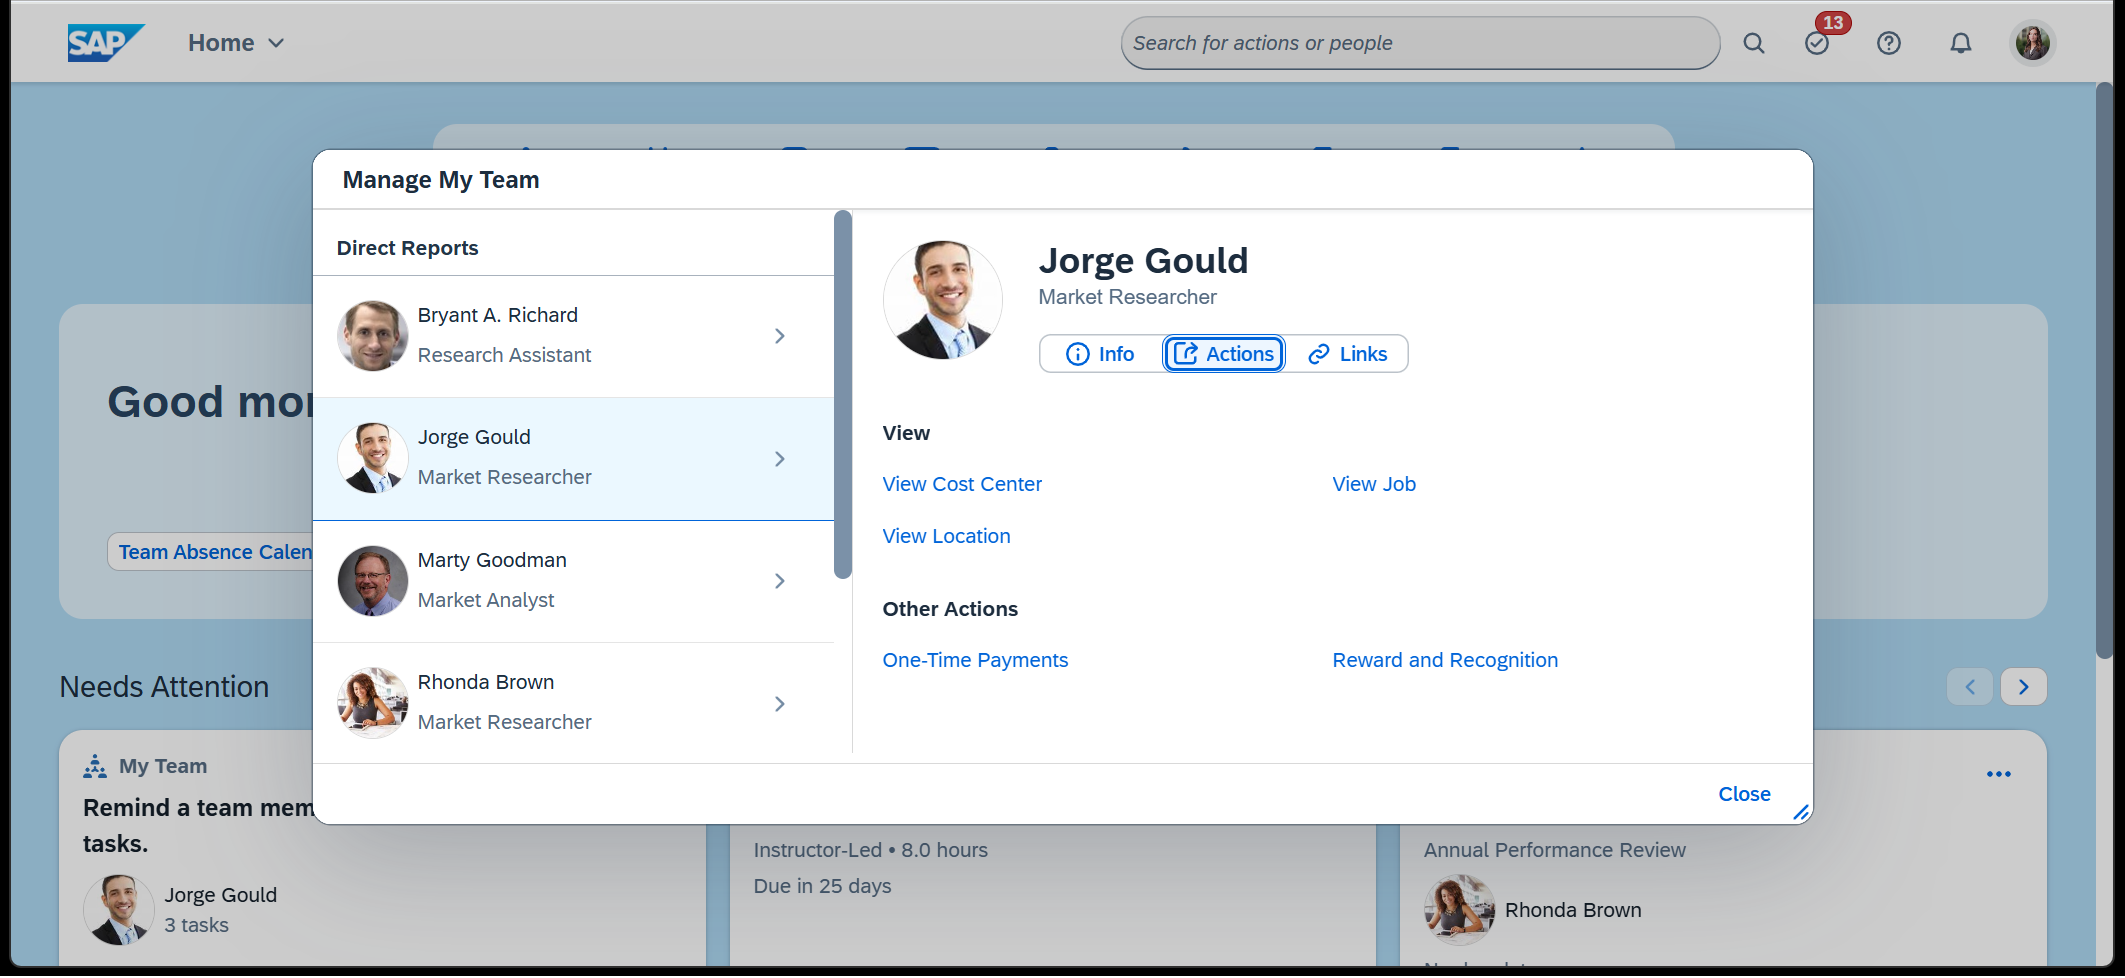
Task: Expand Jorge Gould's row chevron
Action: coord(780,458)
